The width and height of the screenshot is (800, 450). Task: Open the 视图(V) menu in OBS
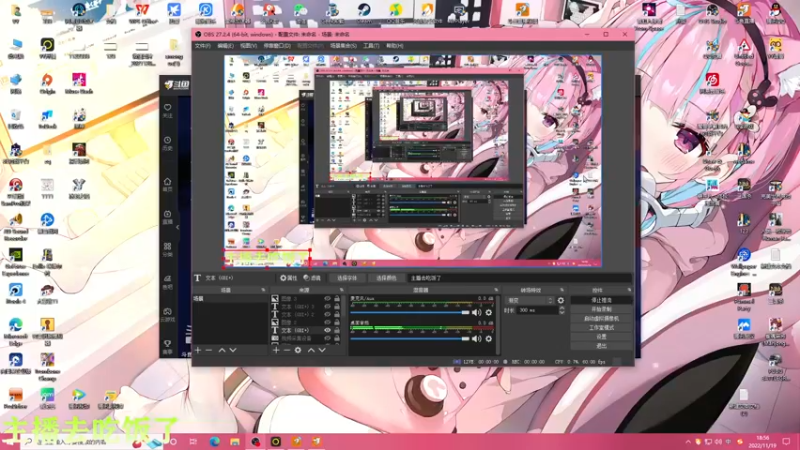click(248, 46)
